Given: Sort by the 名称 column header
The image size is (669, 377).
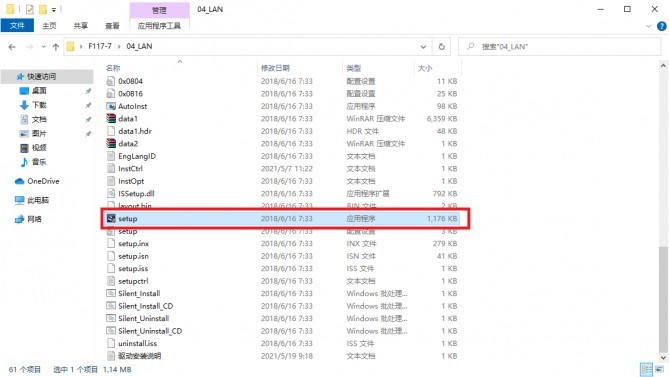Looking at the screenshot, I should point(113,68).
